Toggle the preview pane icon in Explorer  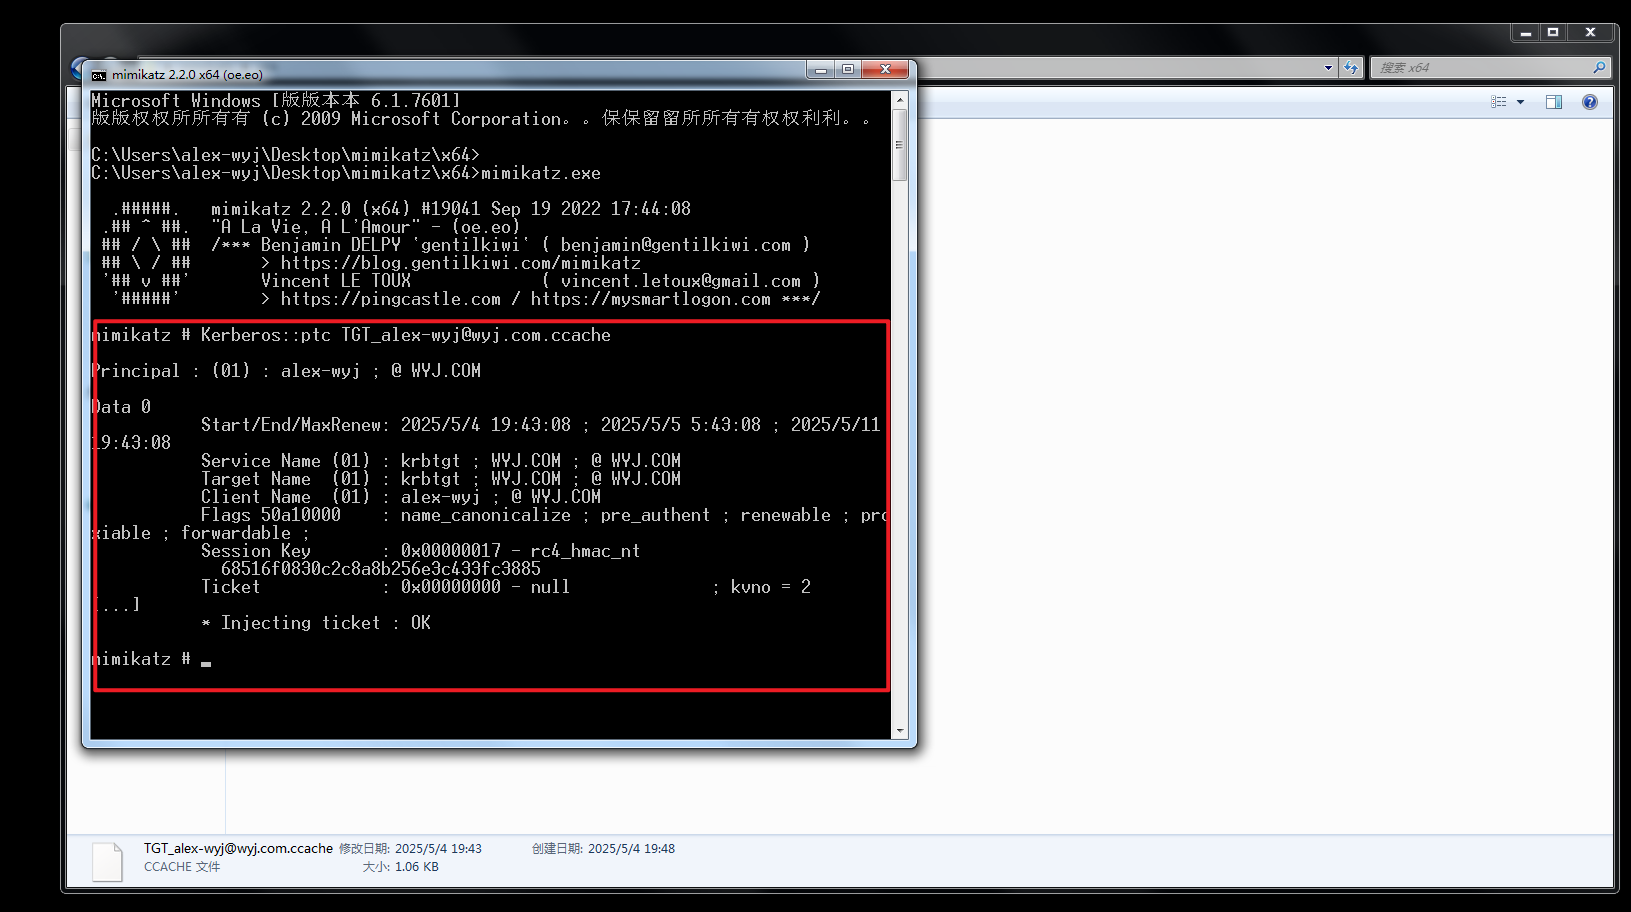[1554, 102]
